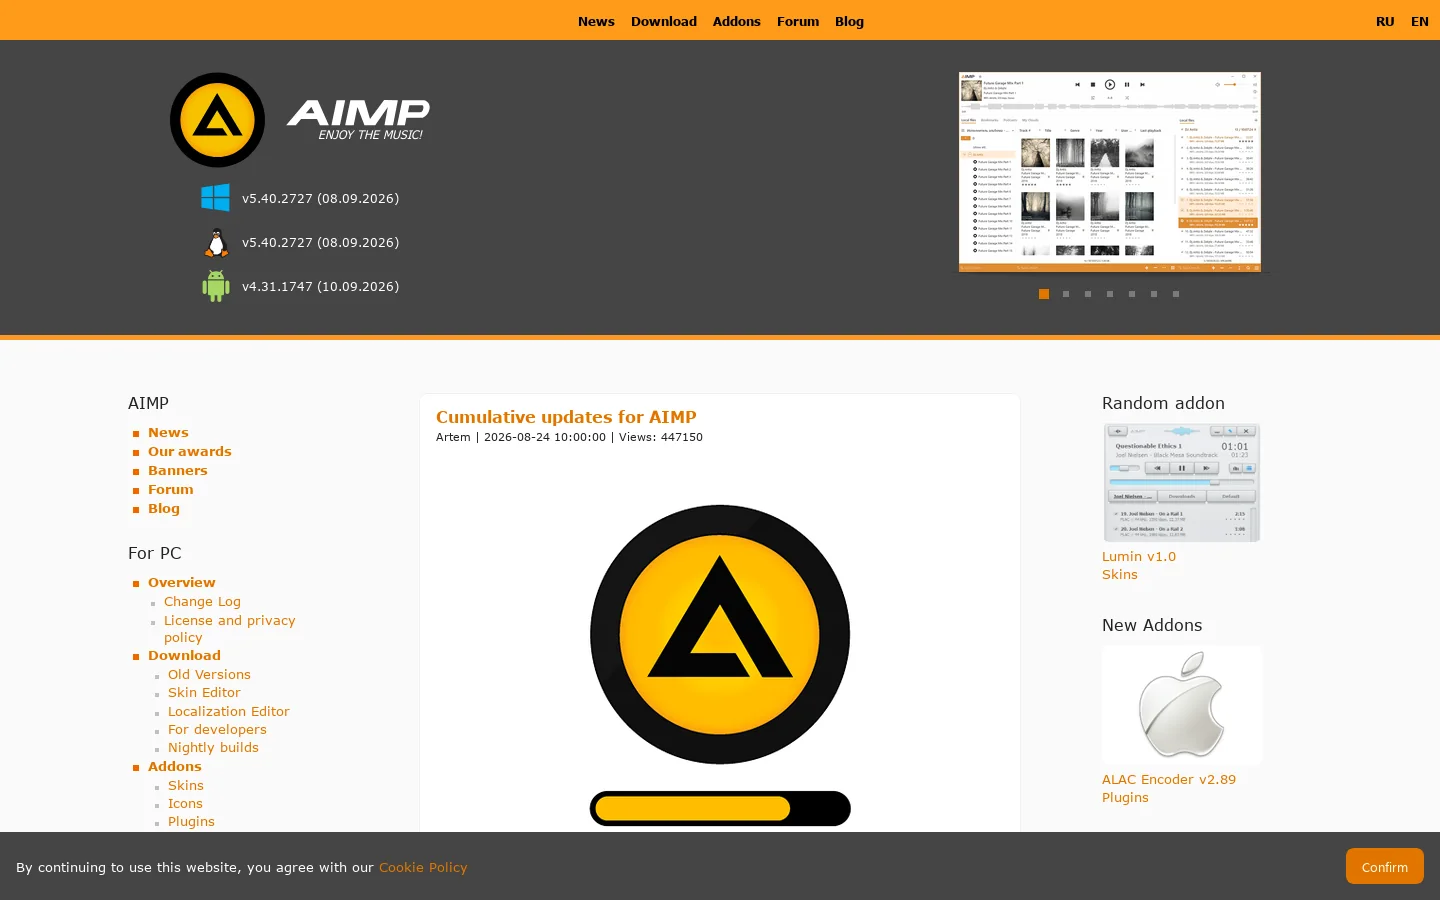Open Old Versions sidebar link
Image resolution: width=1440 pixels, height=900 pixels.
click(209, 674)
